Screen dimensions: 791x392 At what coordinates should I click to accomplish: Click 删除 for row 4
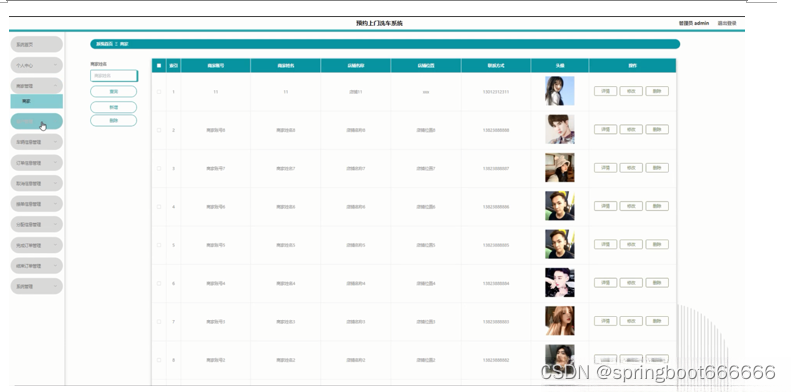coord(657,206)
